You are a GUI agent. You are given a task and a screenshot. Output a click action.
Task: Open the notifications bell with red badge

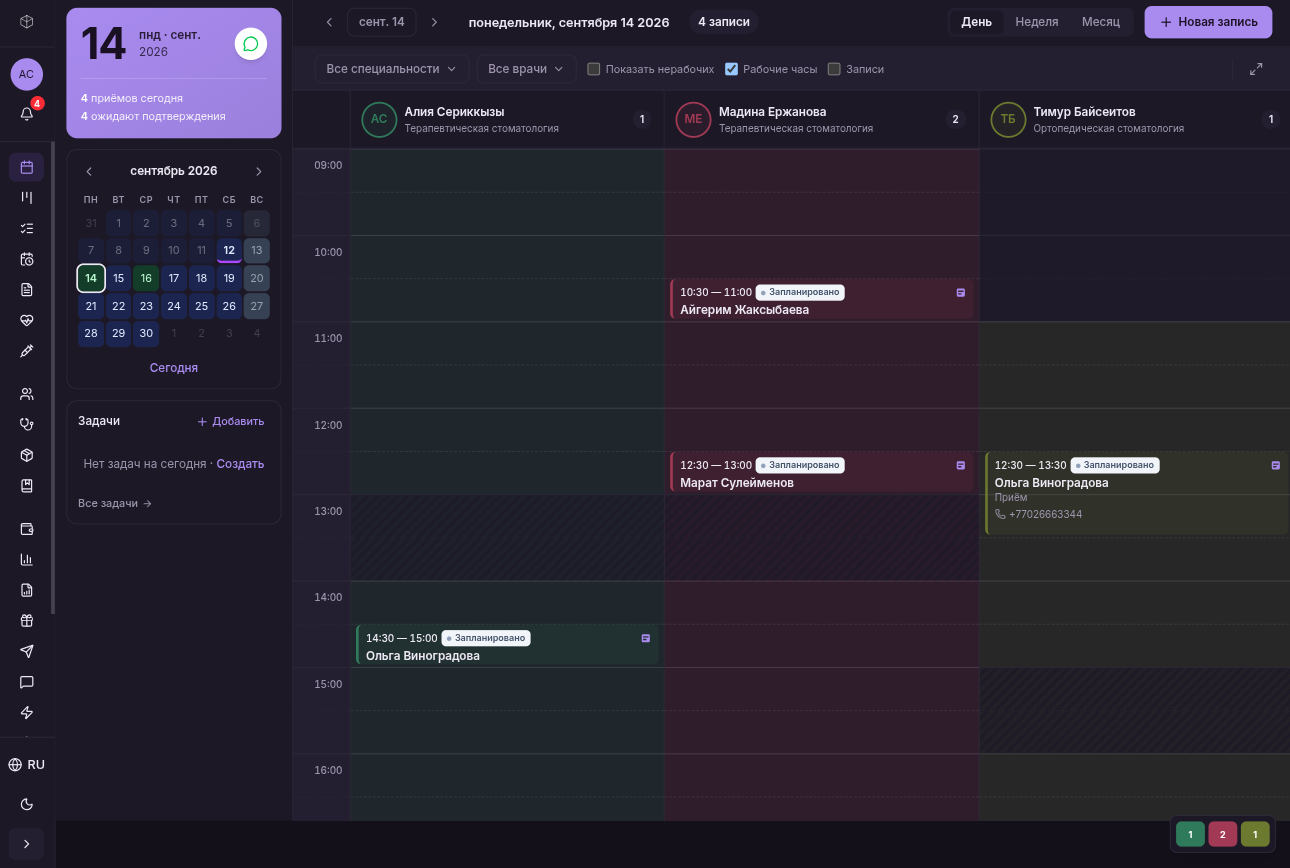click(x=27, y=113)
